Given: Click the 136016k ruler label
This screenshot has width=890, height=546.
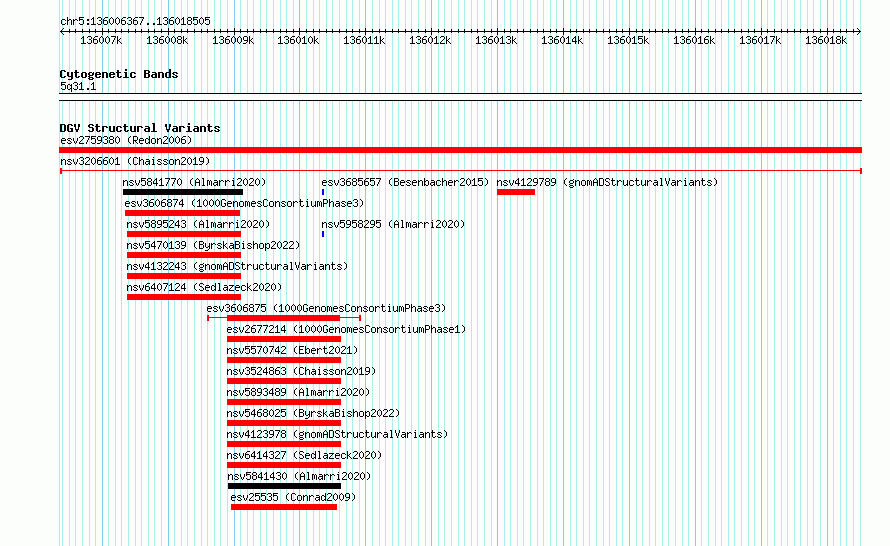Looking at the screenshot, I should point(694,40).
